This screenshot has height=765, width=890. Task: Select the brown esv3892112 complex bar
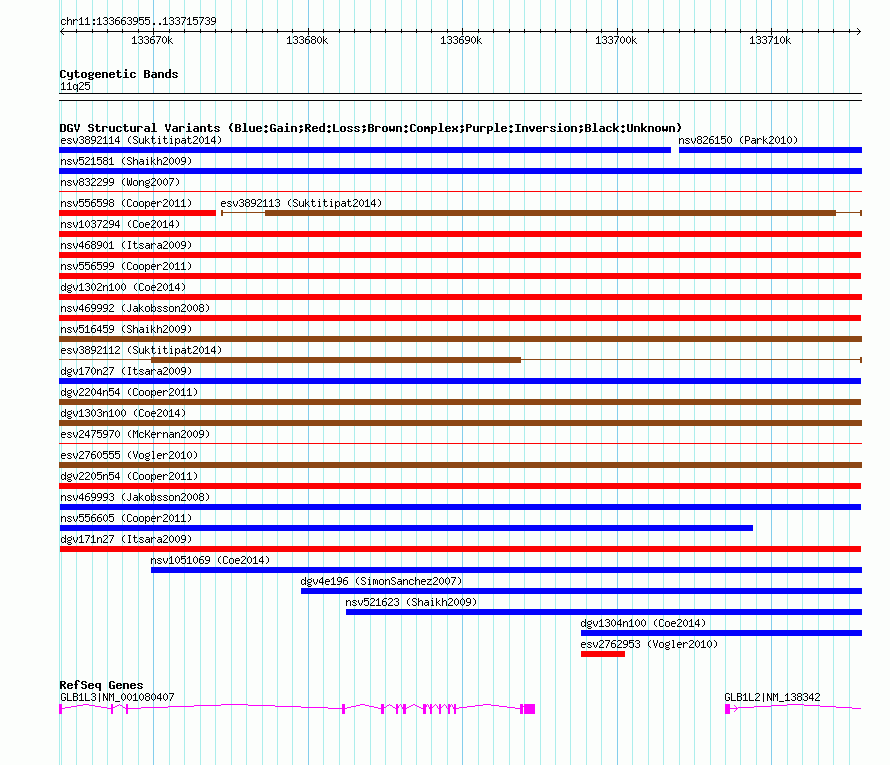click(336, 360)
